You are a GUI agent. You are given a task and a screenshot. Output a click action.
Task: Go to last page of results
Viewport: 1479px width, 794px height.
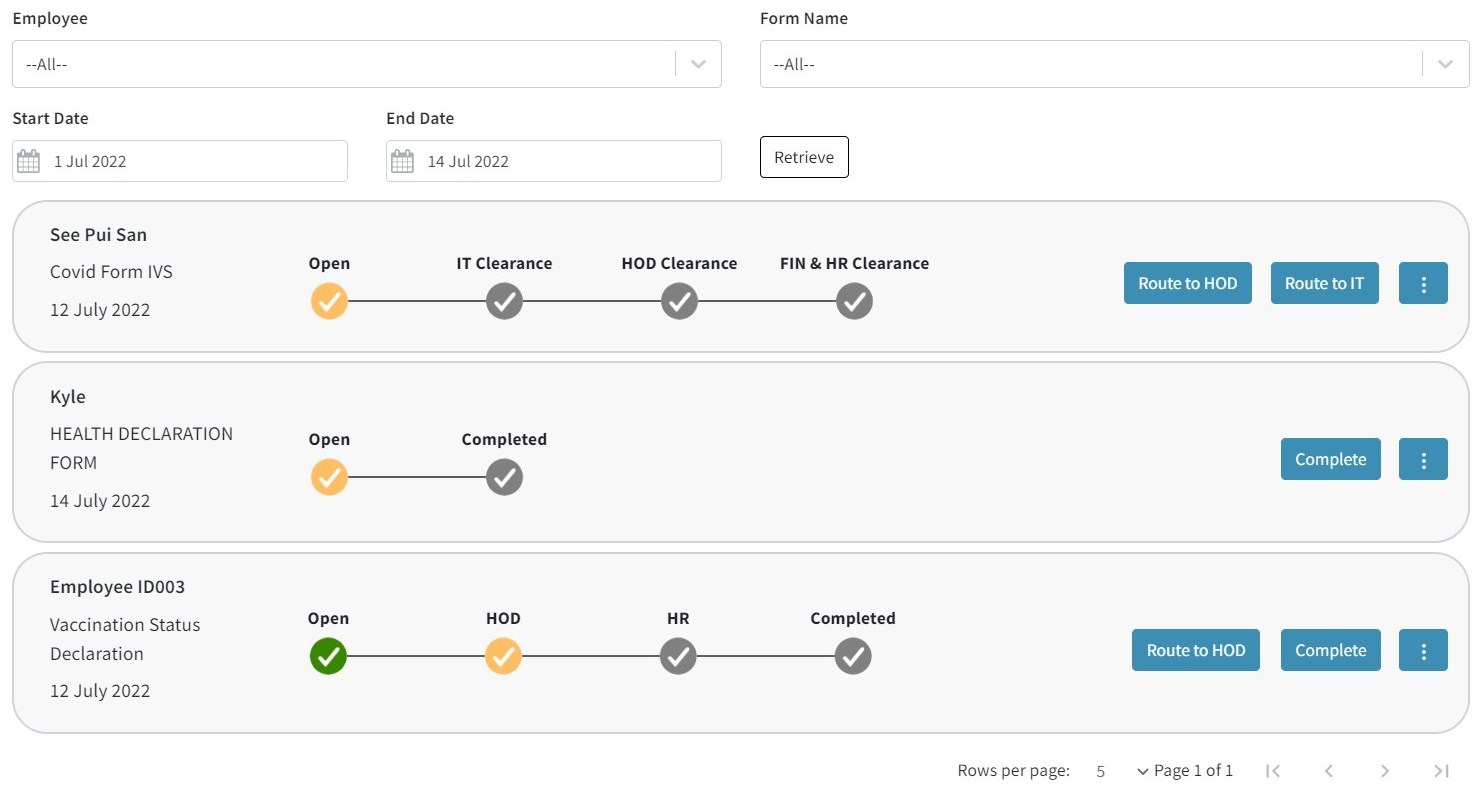click(1441, 770)
